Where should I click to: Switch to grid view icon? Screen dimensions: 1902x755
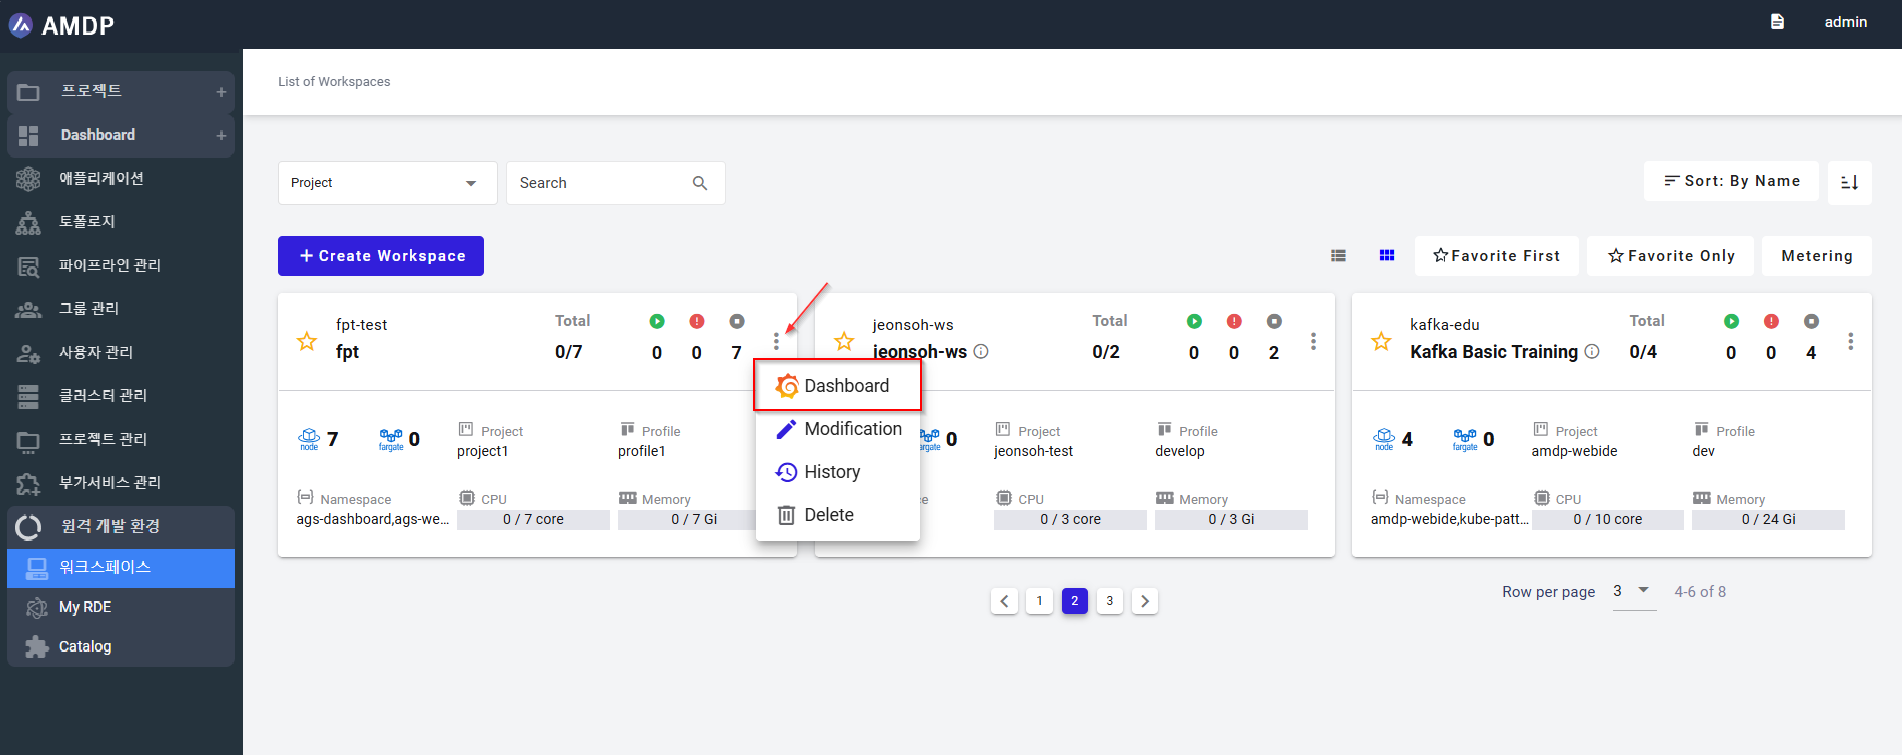coord(1386,256)
